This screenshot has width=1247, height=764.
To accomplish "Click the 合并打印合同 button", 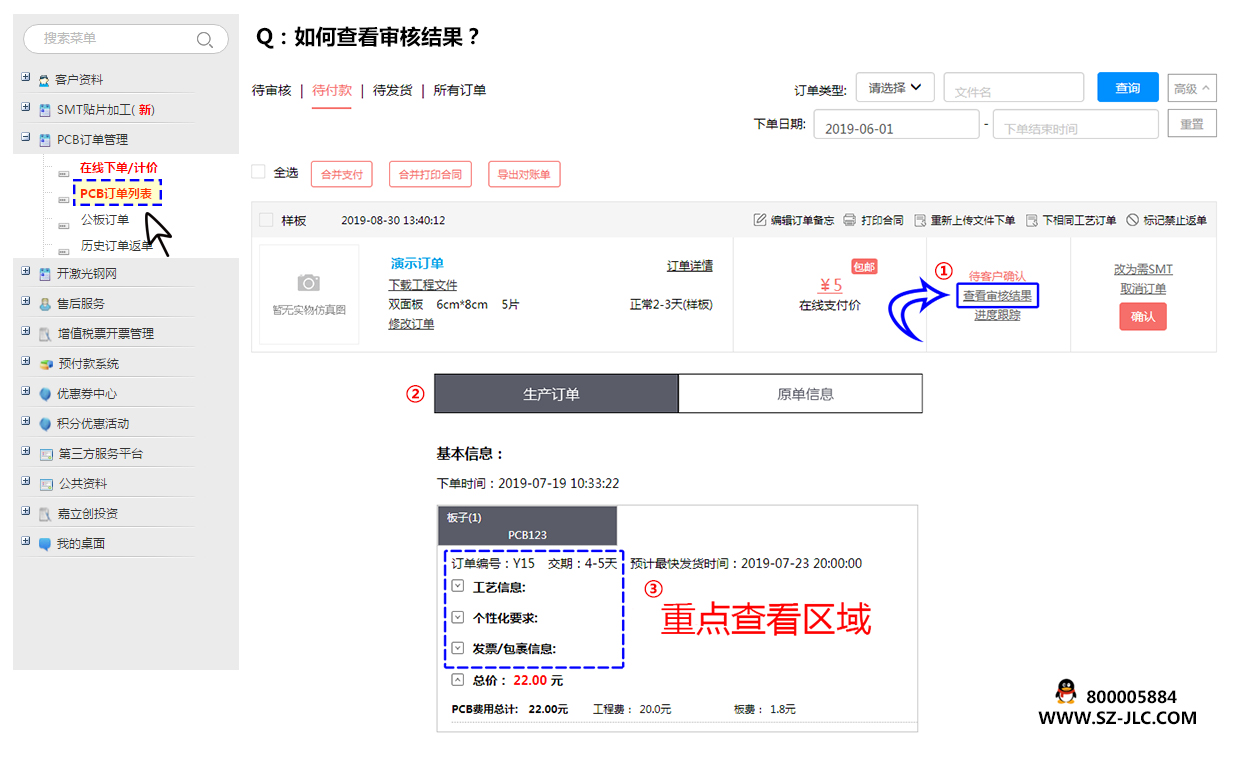I will pyautogui.click(x=430, y=174).
